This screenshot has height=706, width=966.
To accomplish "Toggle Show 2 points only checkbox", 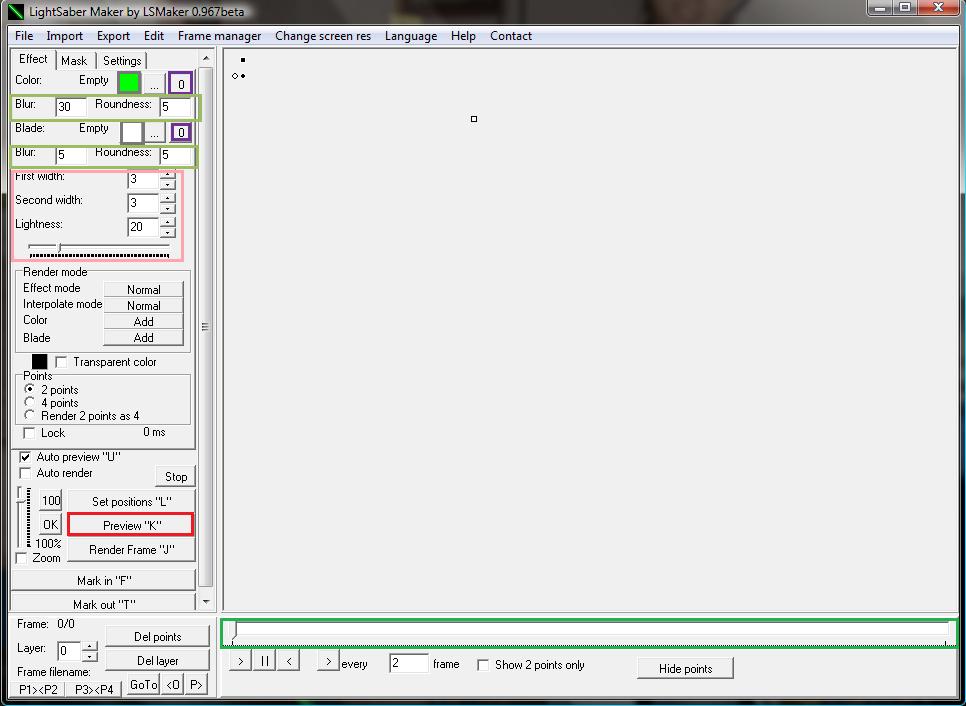I will (x=484, y=665).
